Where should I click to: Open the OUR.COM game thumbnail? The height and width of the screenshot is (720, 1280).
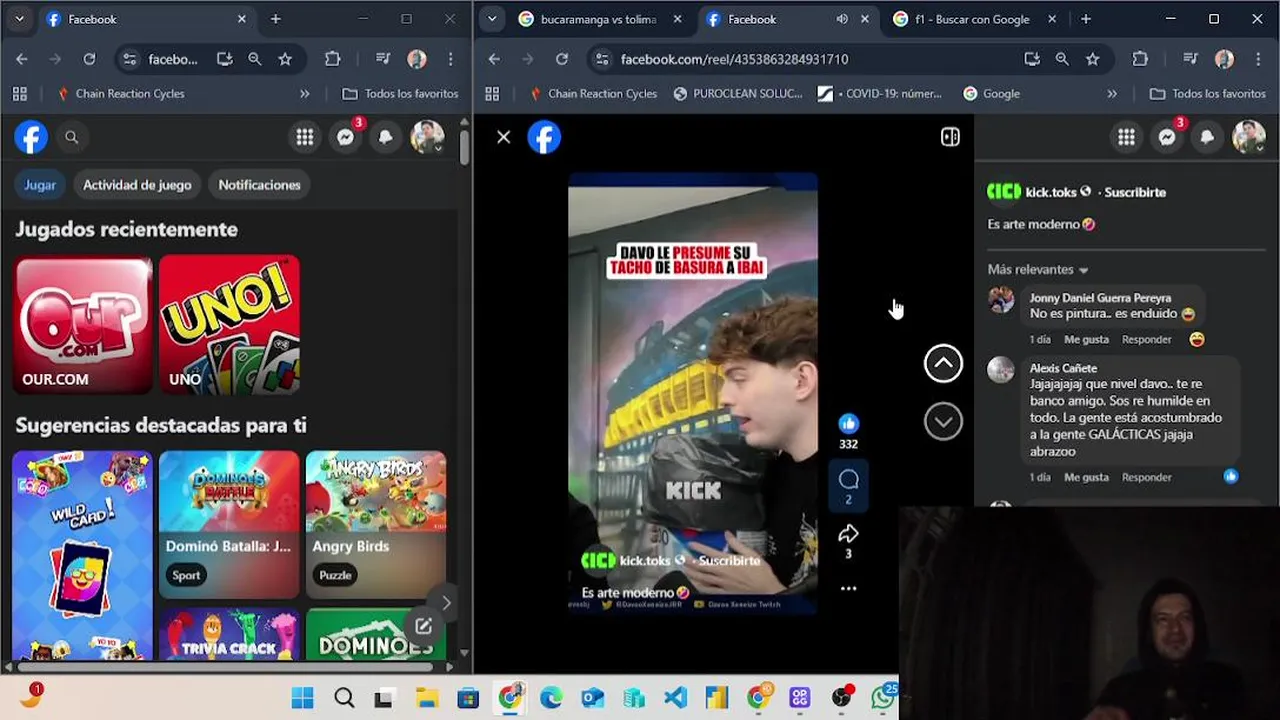pos(83,324)
